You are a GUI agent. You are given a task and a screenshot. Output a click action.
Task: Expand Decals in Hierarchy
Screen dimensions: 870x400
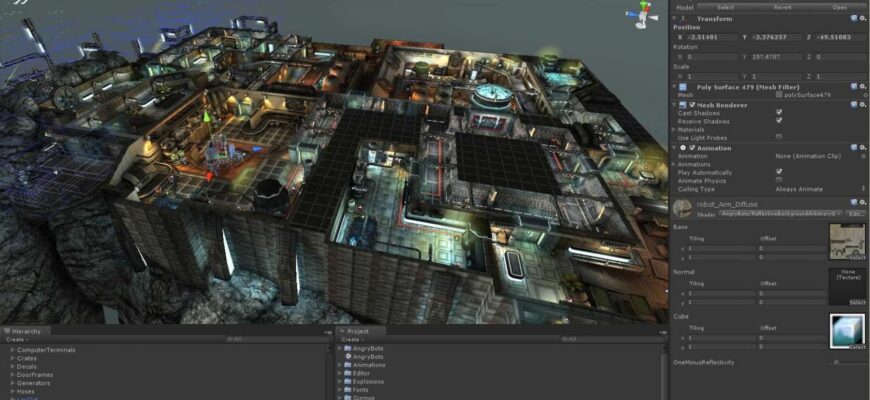(x=12, y=367)
